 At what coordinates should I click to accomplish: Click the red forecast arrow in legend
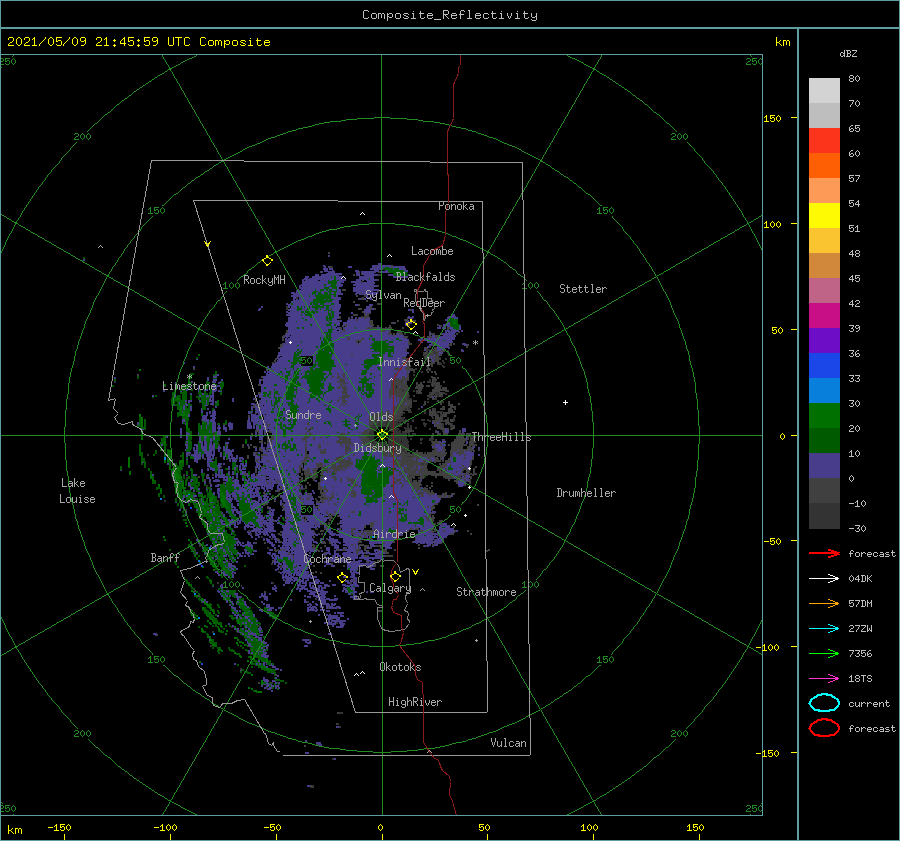click(x=824, y=553)
